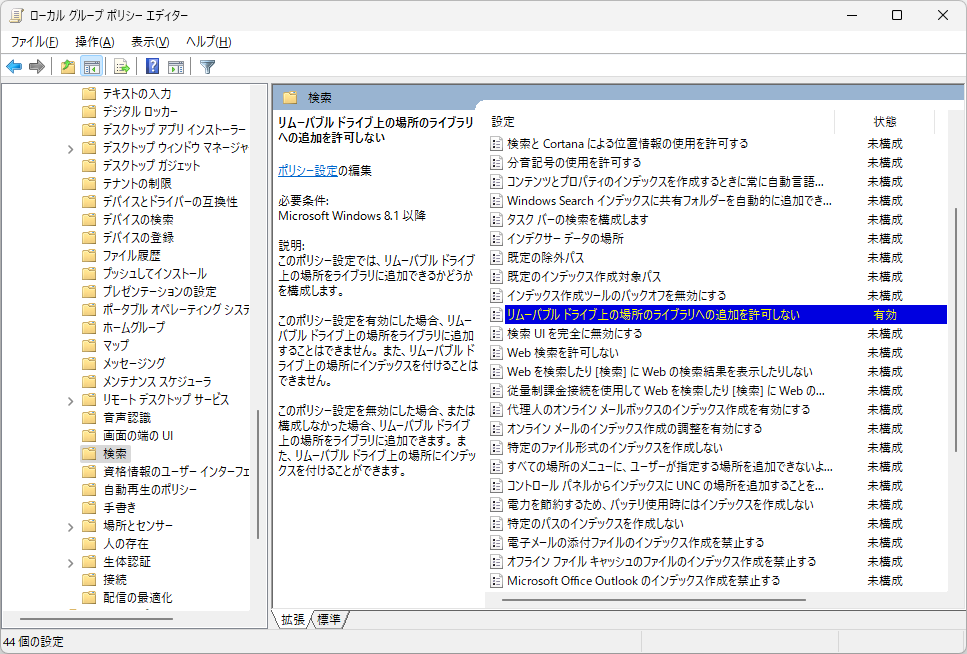This screenshot has height=654, width=967.
Task: Click tree pane horizontal scrollbar
Action: point(96,619)
